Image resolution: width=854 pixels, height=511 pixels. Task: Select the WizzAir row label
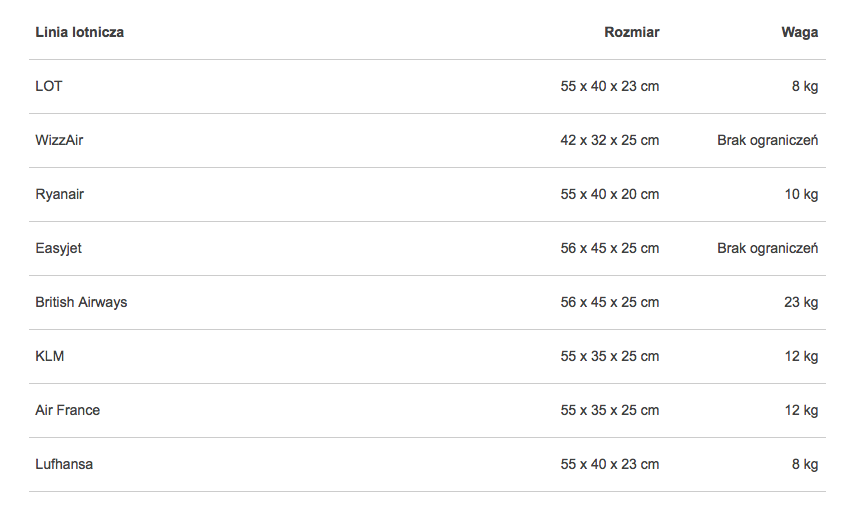(59, 140)
